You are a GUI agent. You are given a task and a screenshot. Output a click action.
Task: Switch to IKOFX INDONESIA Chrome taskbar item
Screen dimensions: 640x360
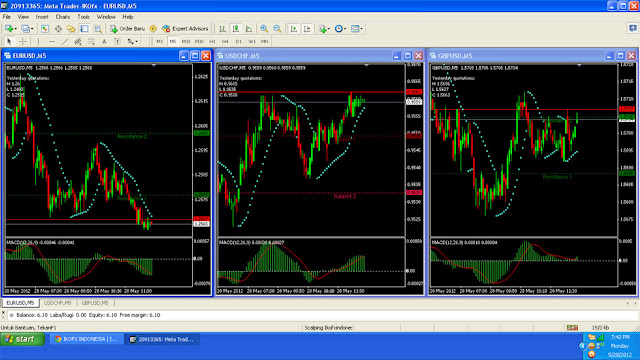(87, 339)
